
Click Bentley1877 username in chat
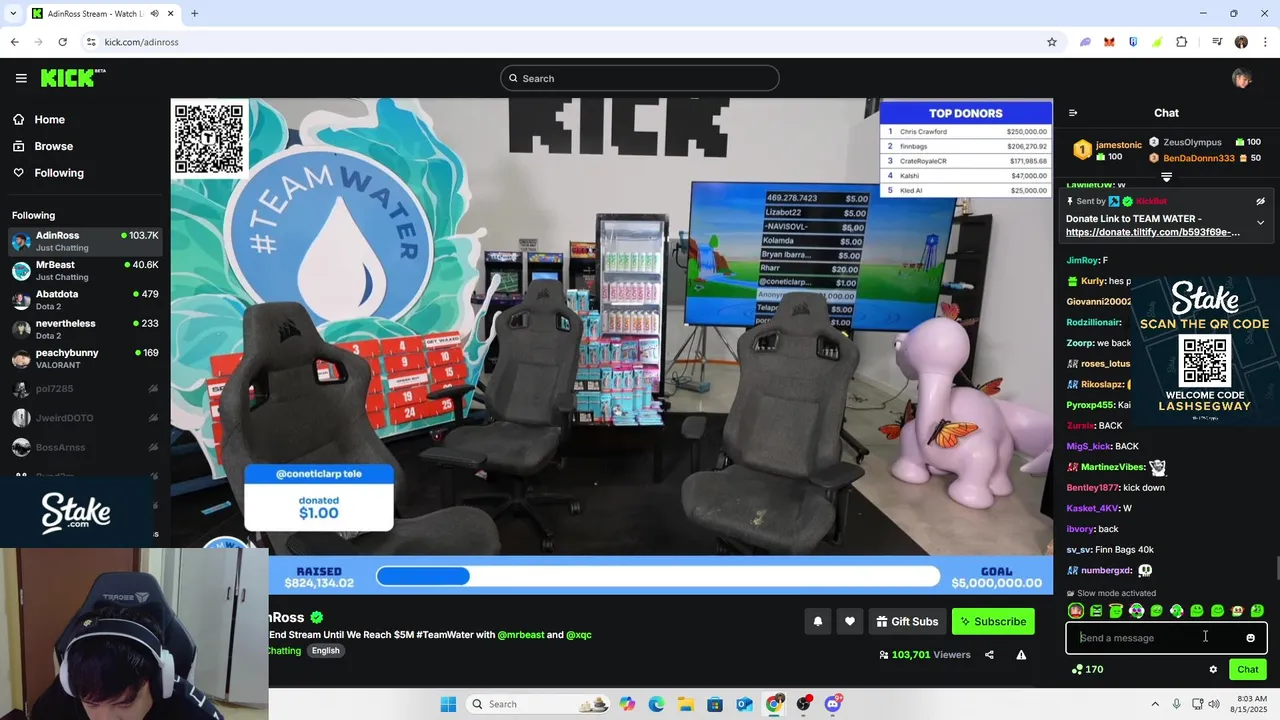(x=1092, y=488)
